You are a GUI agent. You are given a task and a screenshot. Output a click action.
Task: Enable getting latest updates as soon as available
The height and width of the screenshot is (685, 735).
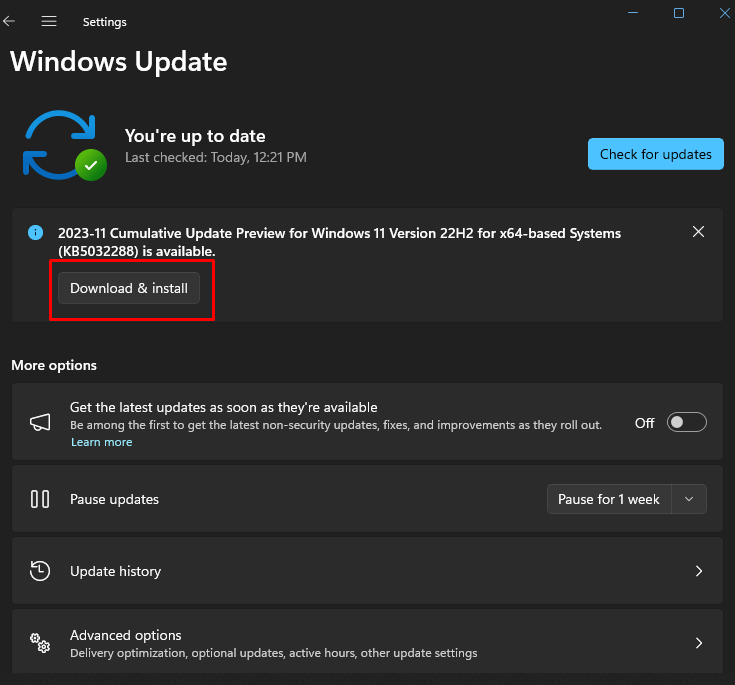687,423
